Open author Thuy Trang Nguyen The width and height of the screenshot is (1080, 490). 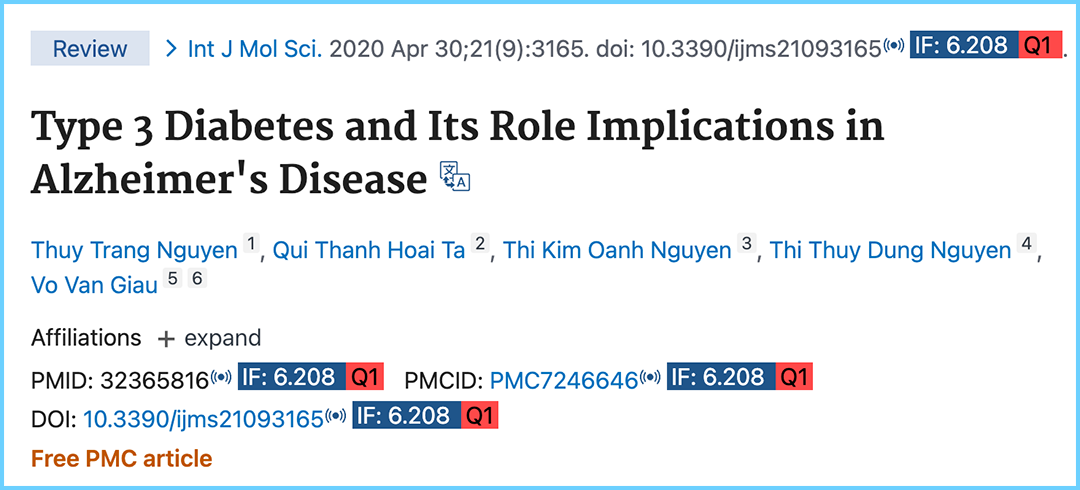(x=134, y=250)
